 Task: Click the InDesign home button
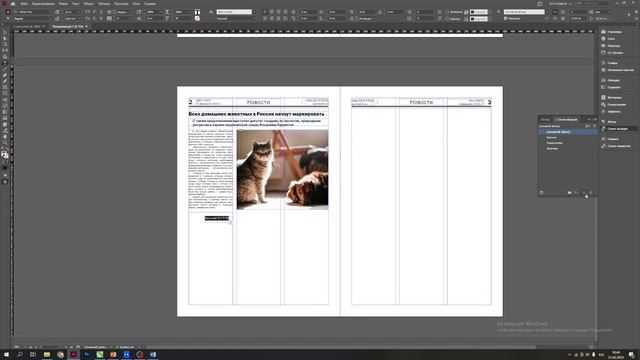13,3
